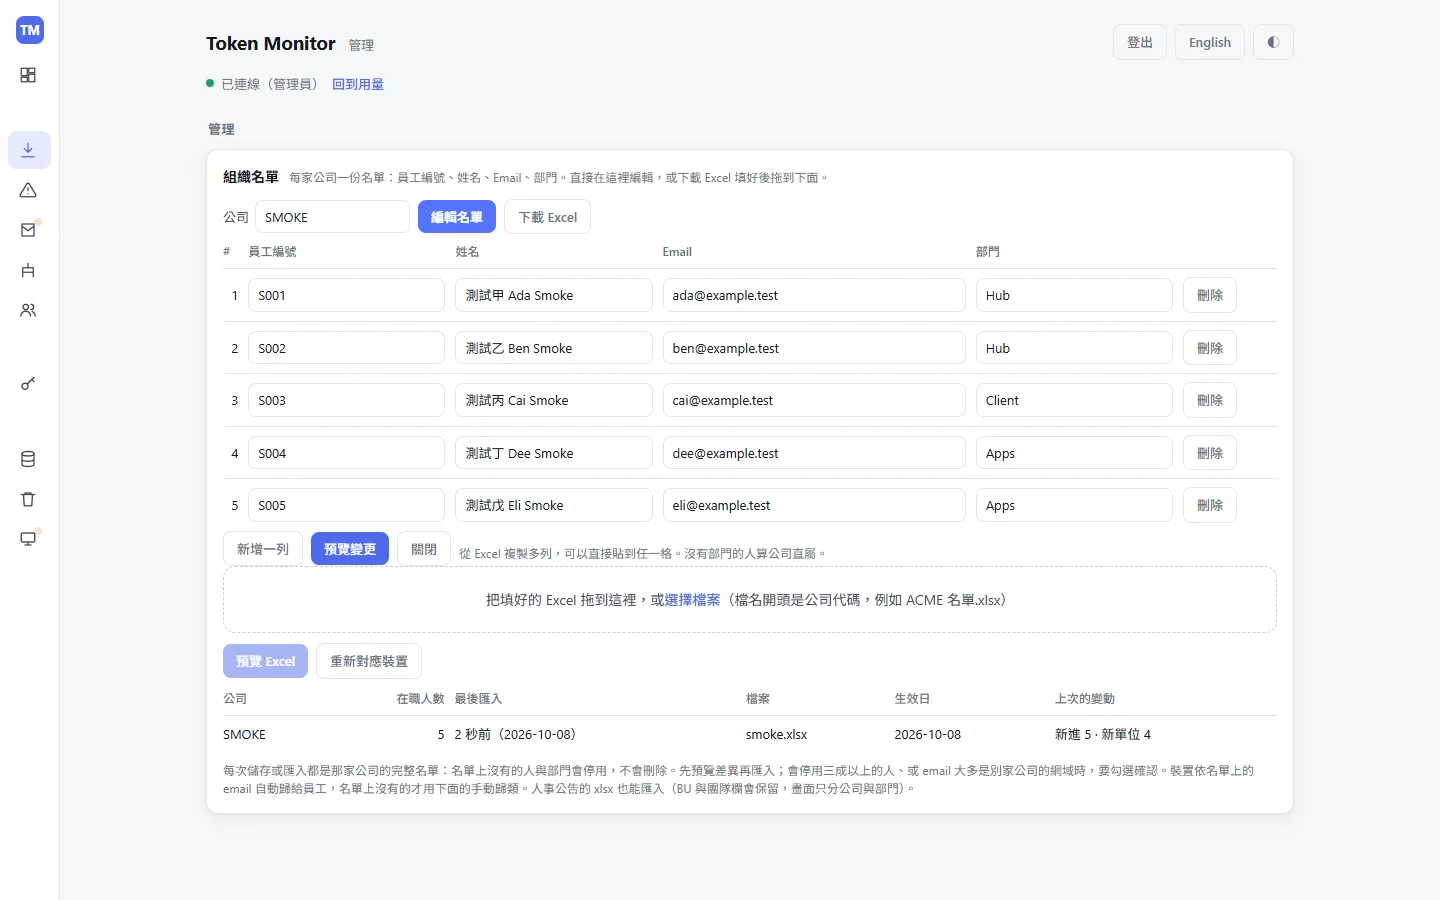The width and height of the screenshot is (1440, 900).
Task: Delete the S004 row with 刪除
Action: [x=1210, y=453]
